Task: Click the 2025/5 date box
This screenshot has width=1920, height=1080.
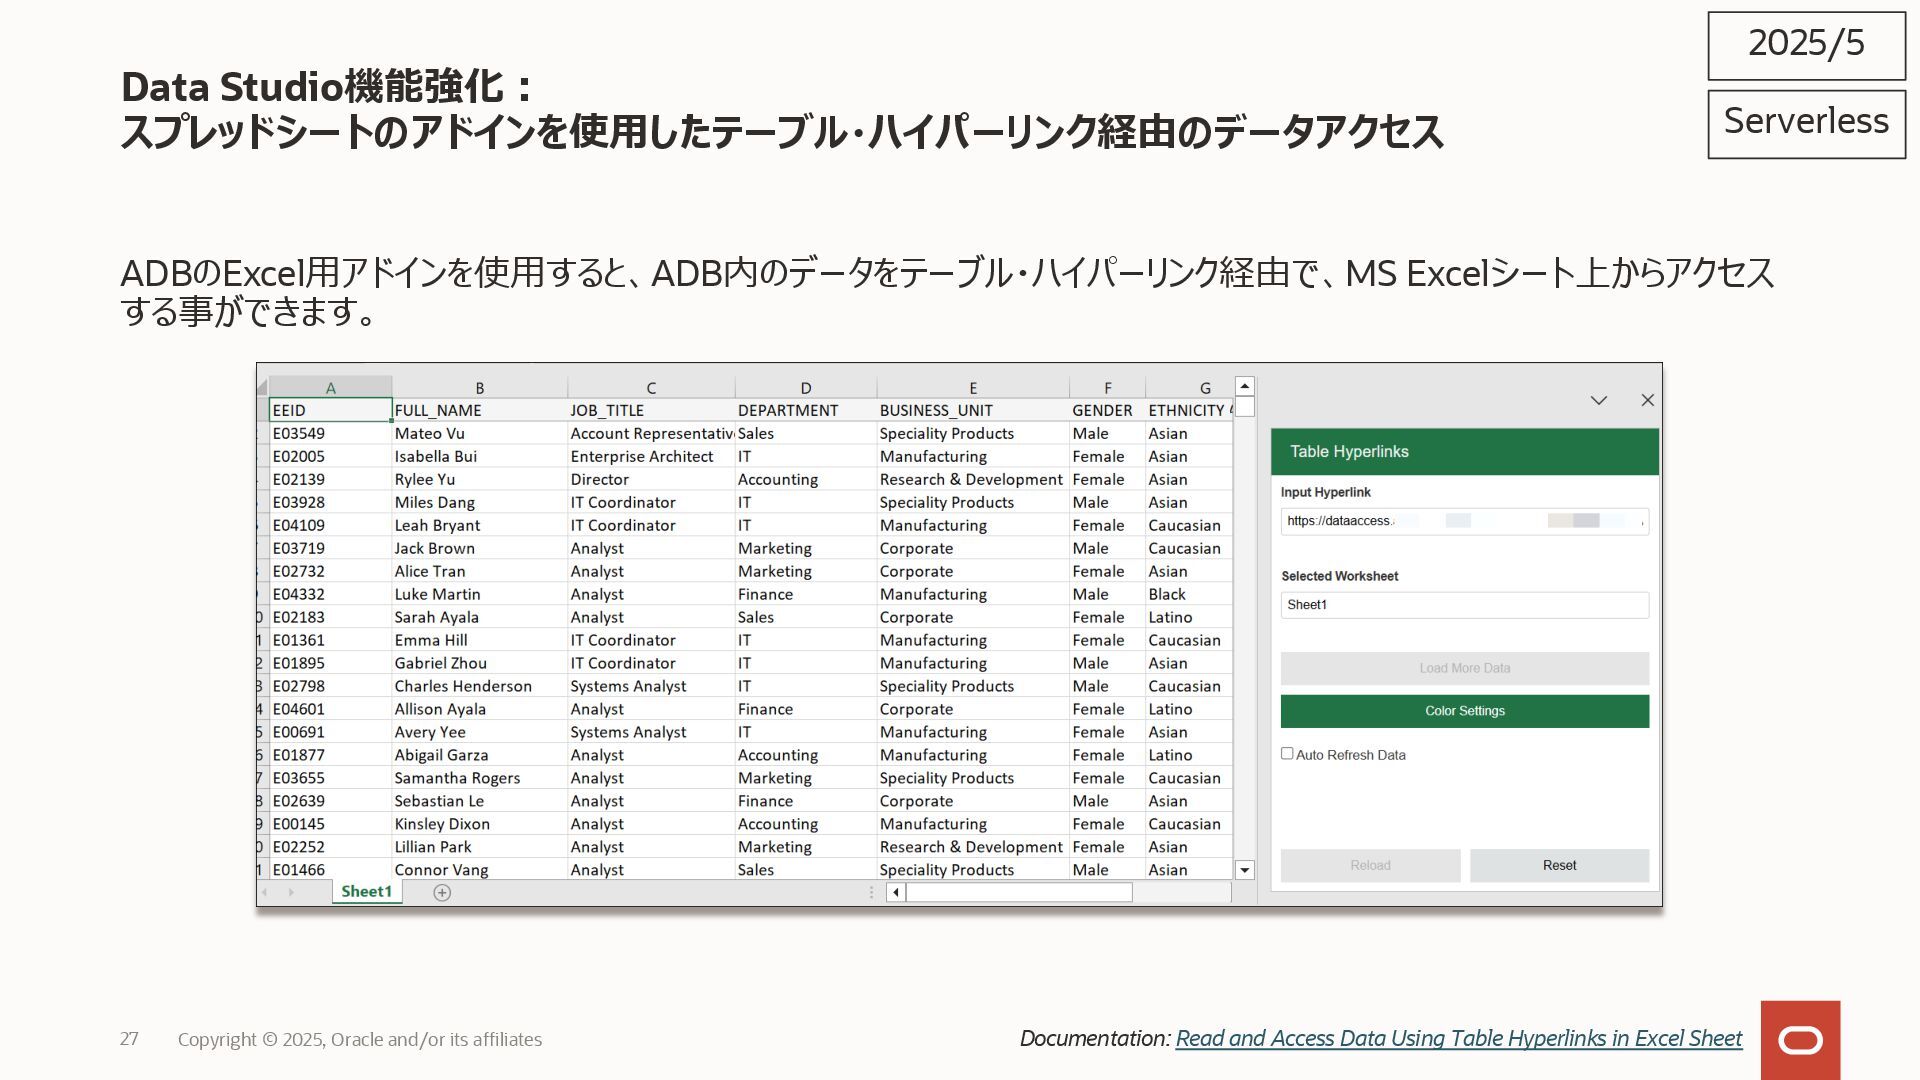Action: [x=1806, y=45]
